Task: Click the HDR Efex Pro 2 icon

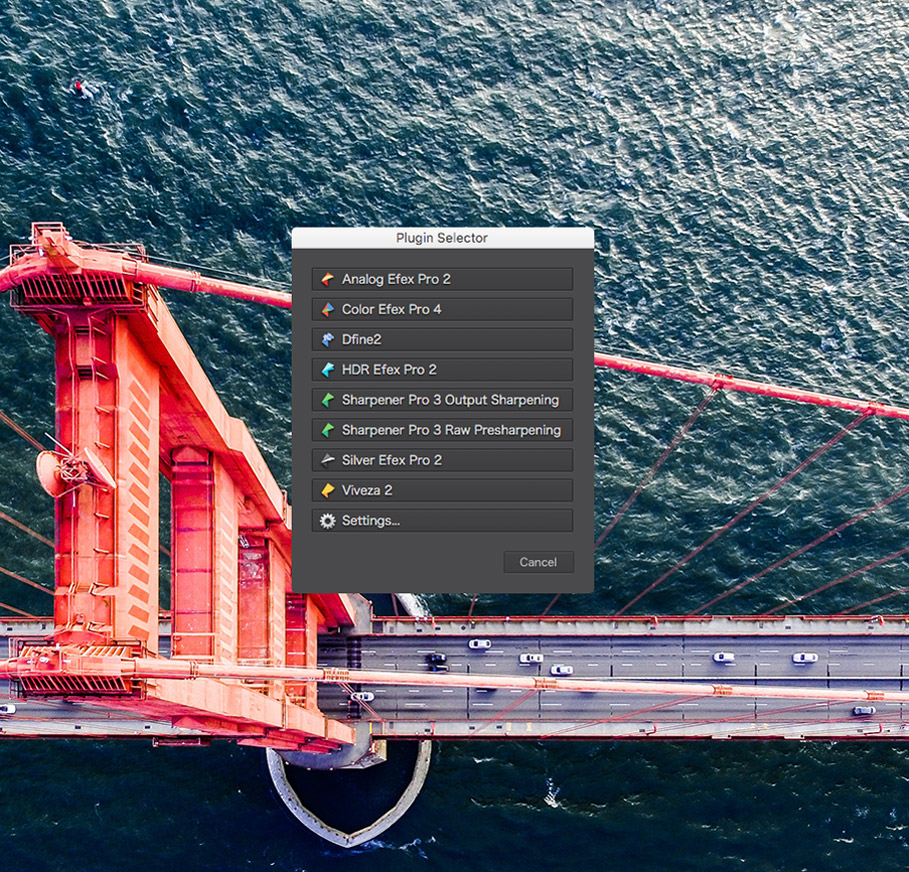Action: click(328, 370)
